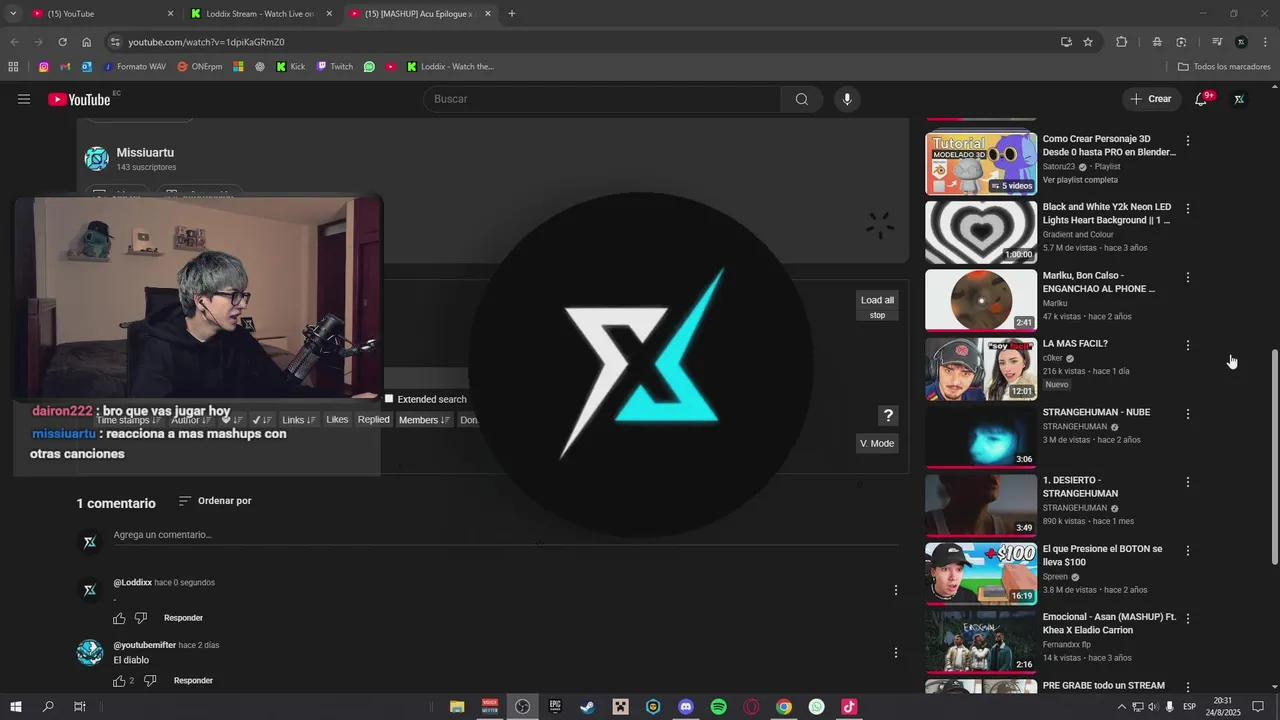Open the Windows Start menu
Viewport: 1280px width, 720px height.
[15, 707]
